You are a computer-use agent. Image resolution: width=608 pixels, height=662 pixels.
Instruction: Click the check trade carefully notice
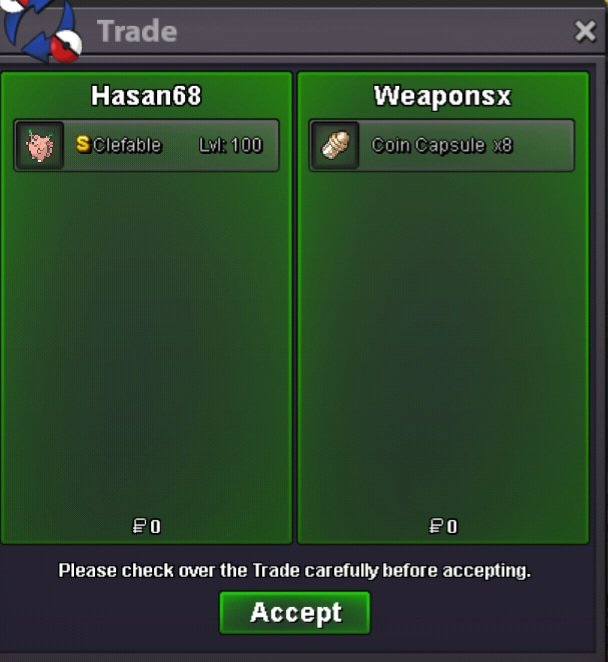(x=294, y=571)
